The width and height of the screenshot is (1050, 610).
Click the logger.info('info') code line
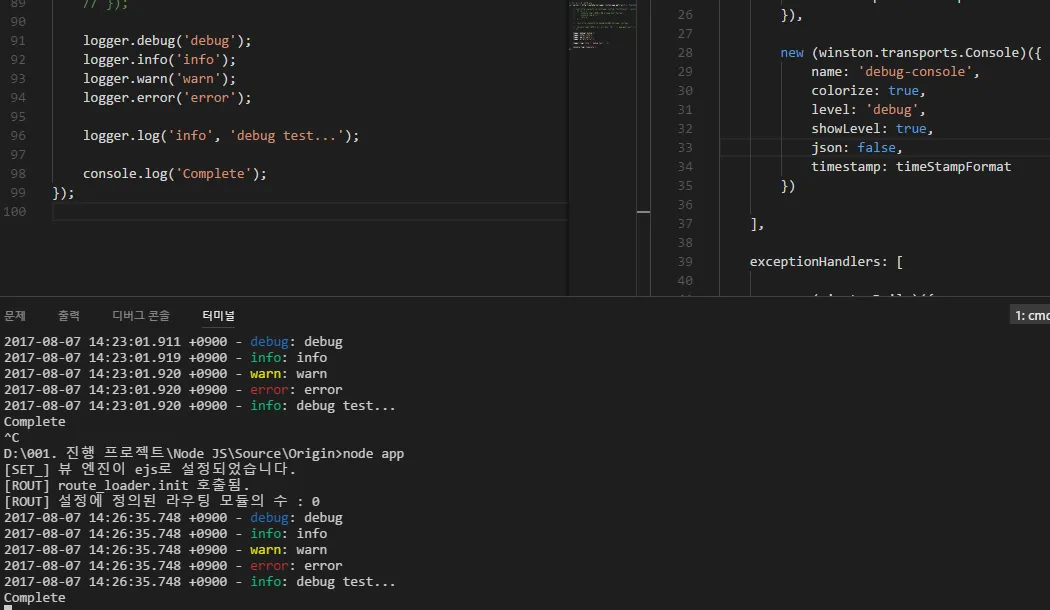(159, 60)
